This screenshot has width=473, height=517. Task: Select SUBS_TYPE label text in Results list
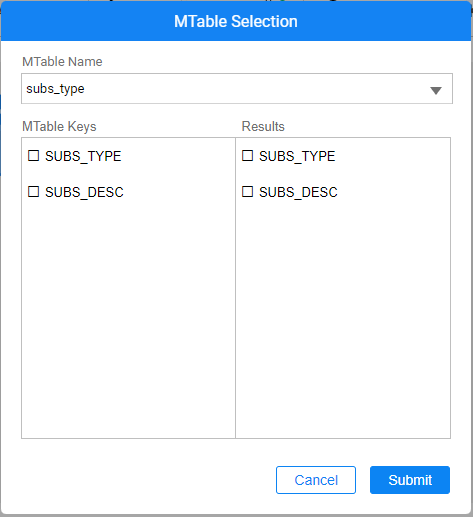coord(297,156)
